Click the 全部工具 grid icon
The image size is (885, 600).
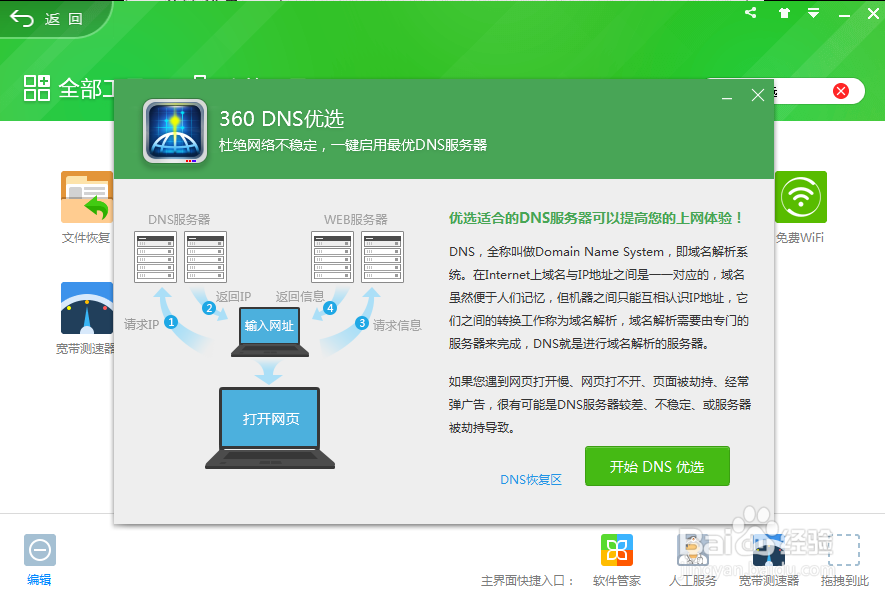point(37,88)
